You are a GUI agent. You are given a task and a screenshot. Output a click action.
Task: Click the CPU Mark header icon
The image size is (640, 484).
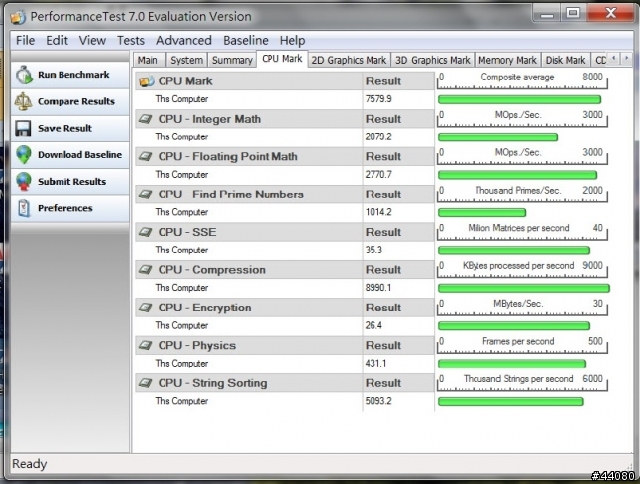(147, 81)
